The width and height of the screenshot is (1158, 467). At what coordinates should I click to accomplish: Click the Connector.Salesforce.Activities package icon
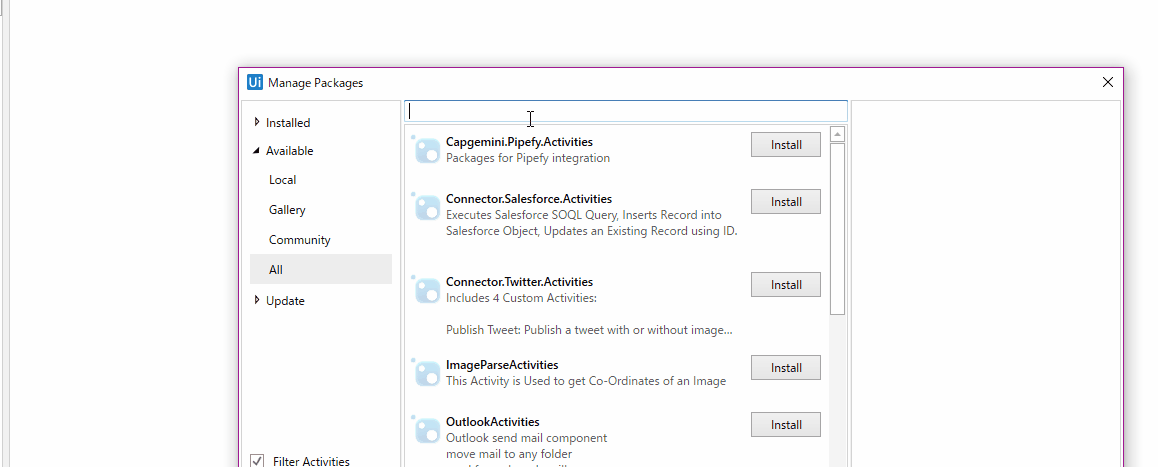pyautogui.click(x=426, y=206)
